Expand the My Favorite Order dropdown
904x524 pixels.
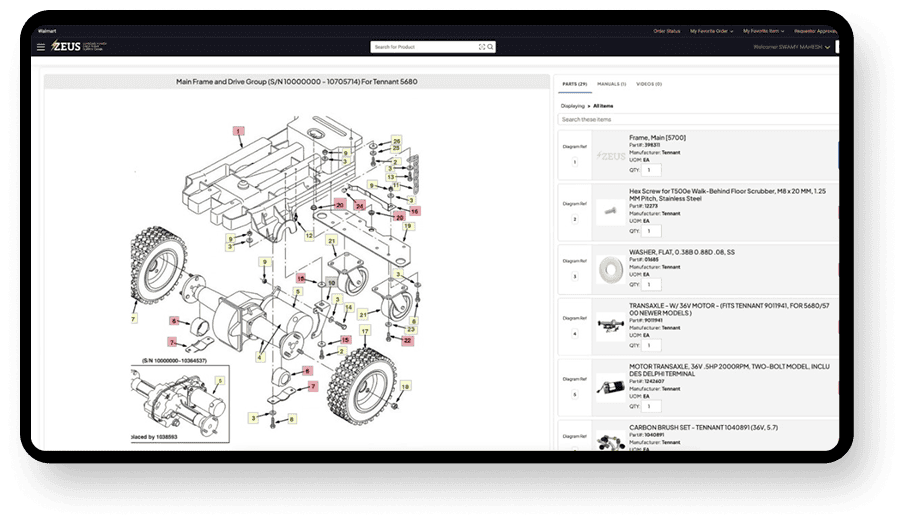tap(711, 31)
